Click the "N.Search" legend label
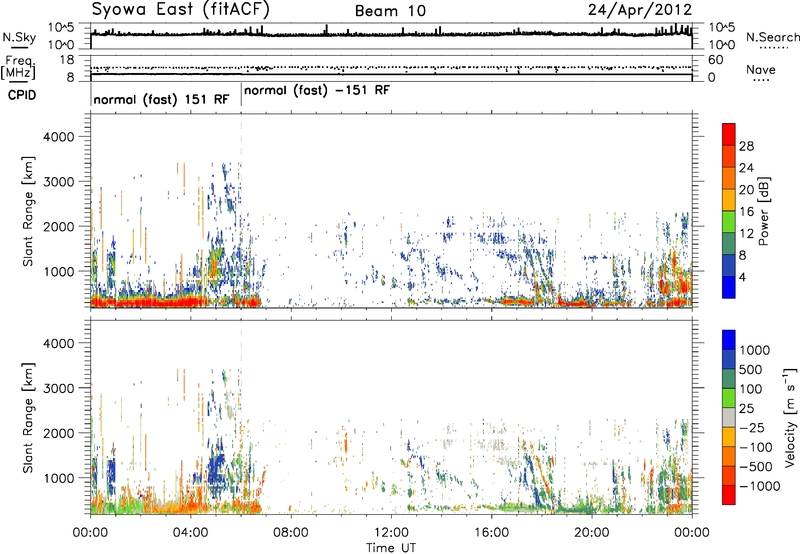 point(772,37)
